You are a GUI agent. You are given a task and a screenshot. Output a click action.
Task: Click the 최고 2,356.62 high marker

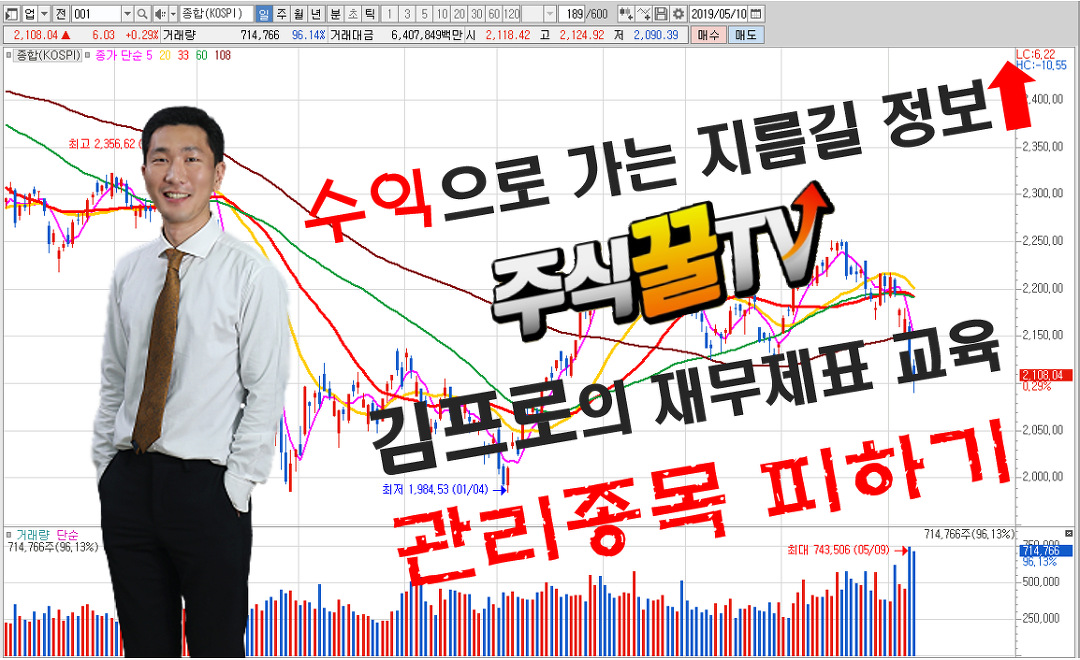coord(105,144)
